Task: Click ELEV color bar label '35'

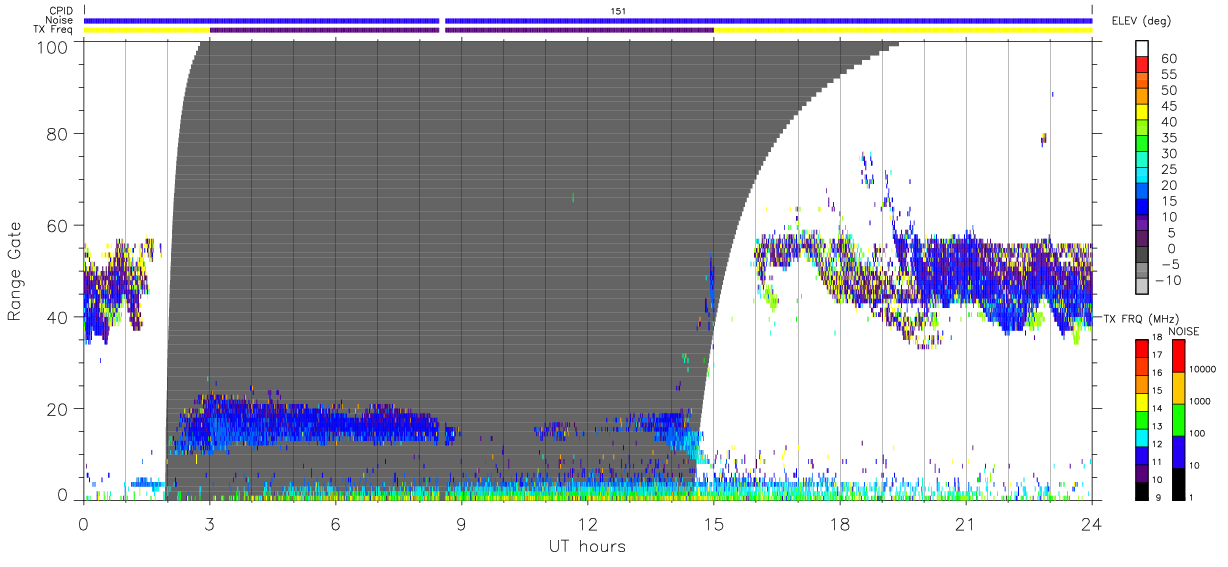Action: [x=1169, y=138]
